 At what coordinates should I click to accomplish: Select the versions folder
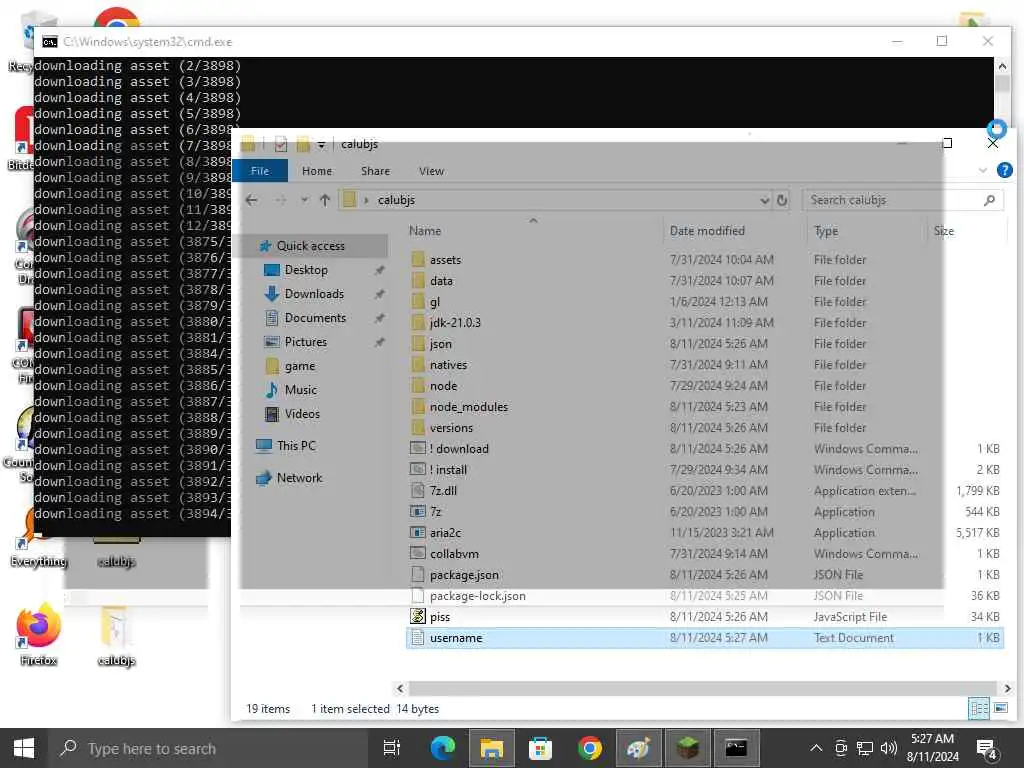tap(451, 428)
